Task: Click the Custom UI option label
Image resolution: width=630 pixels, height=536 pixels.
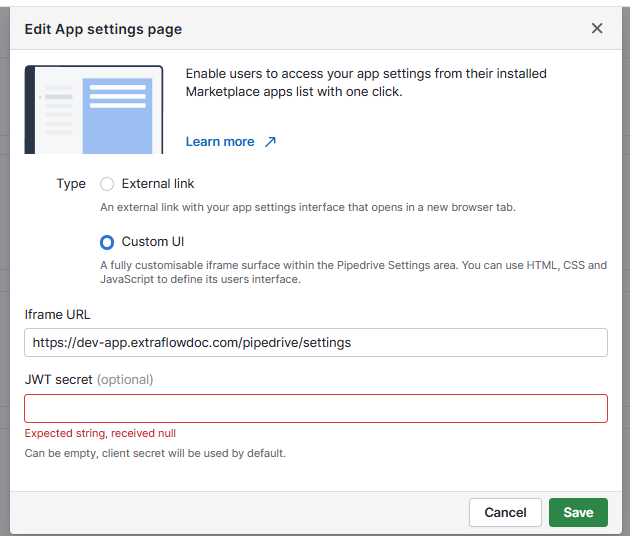Action: tap(153, 242)
